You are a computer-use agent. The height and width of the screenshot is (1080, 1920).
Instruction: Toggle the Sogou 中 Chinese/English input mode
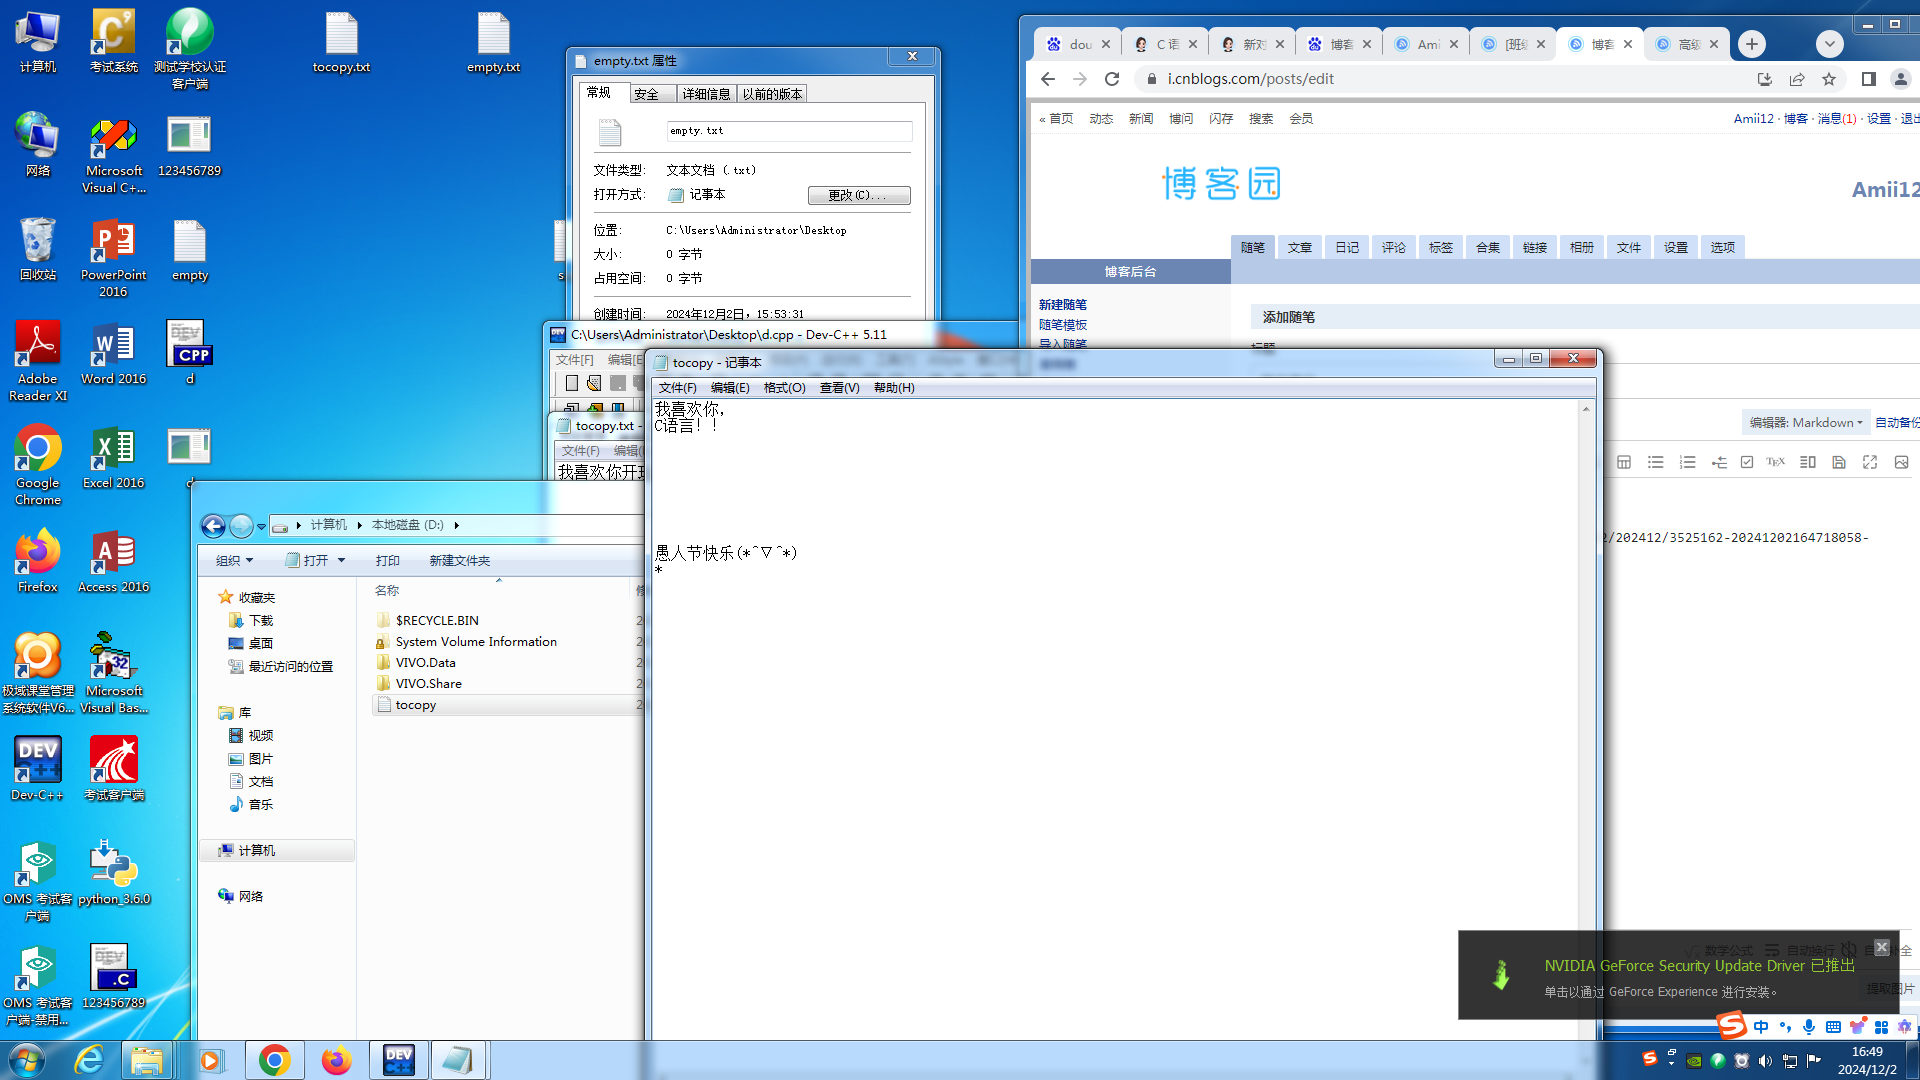point(1761,1027)
